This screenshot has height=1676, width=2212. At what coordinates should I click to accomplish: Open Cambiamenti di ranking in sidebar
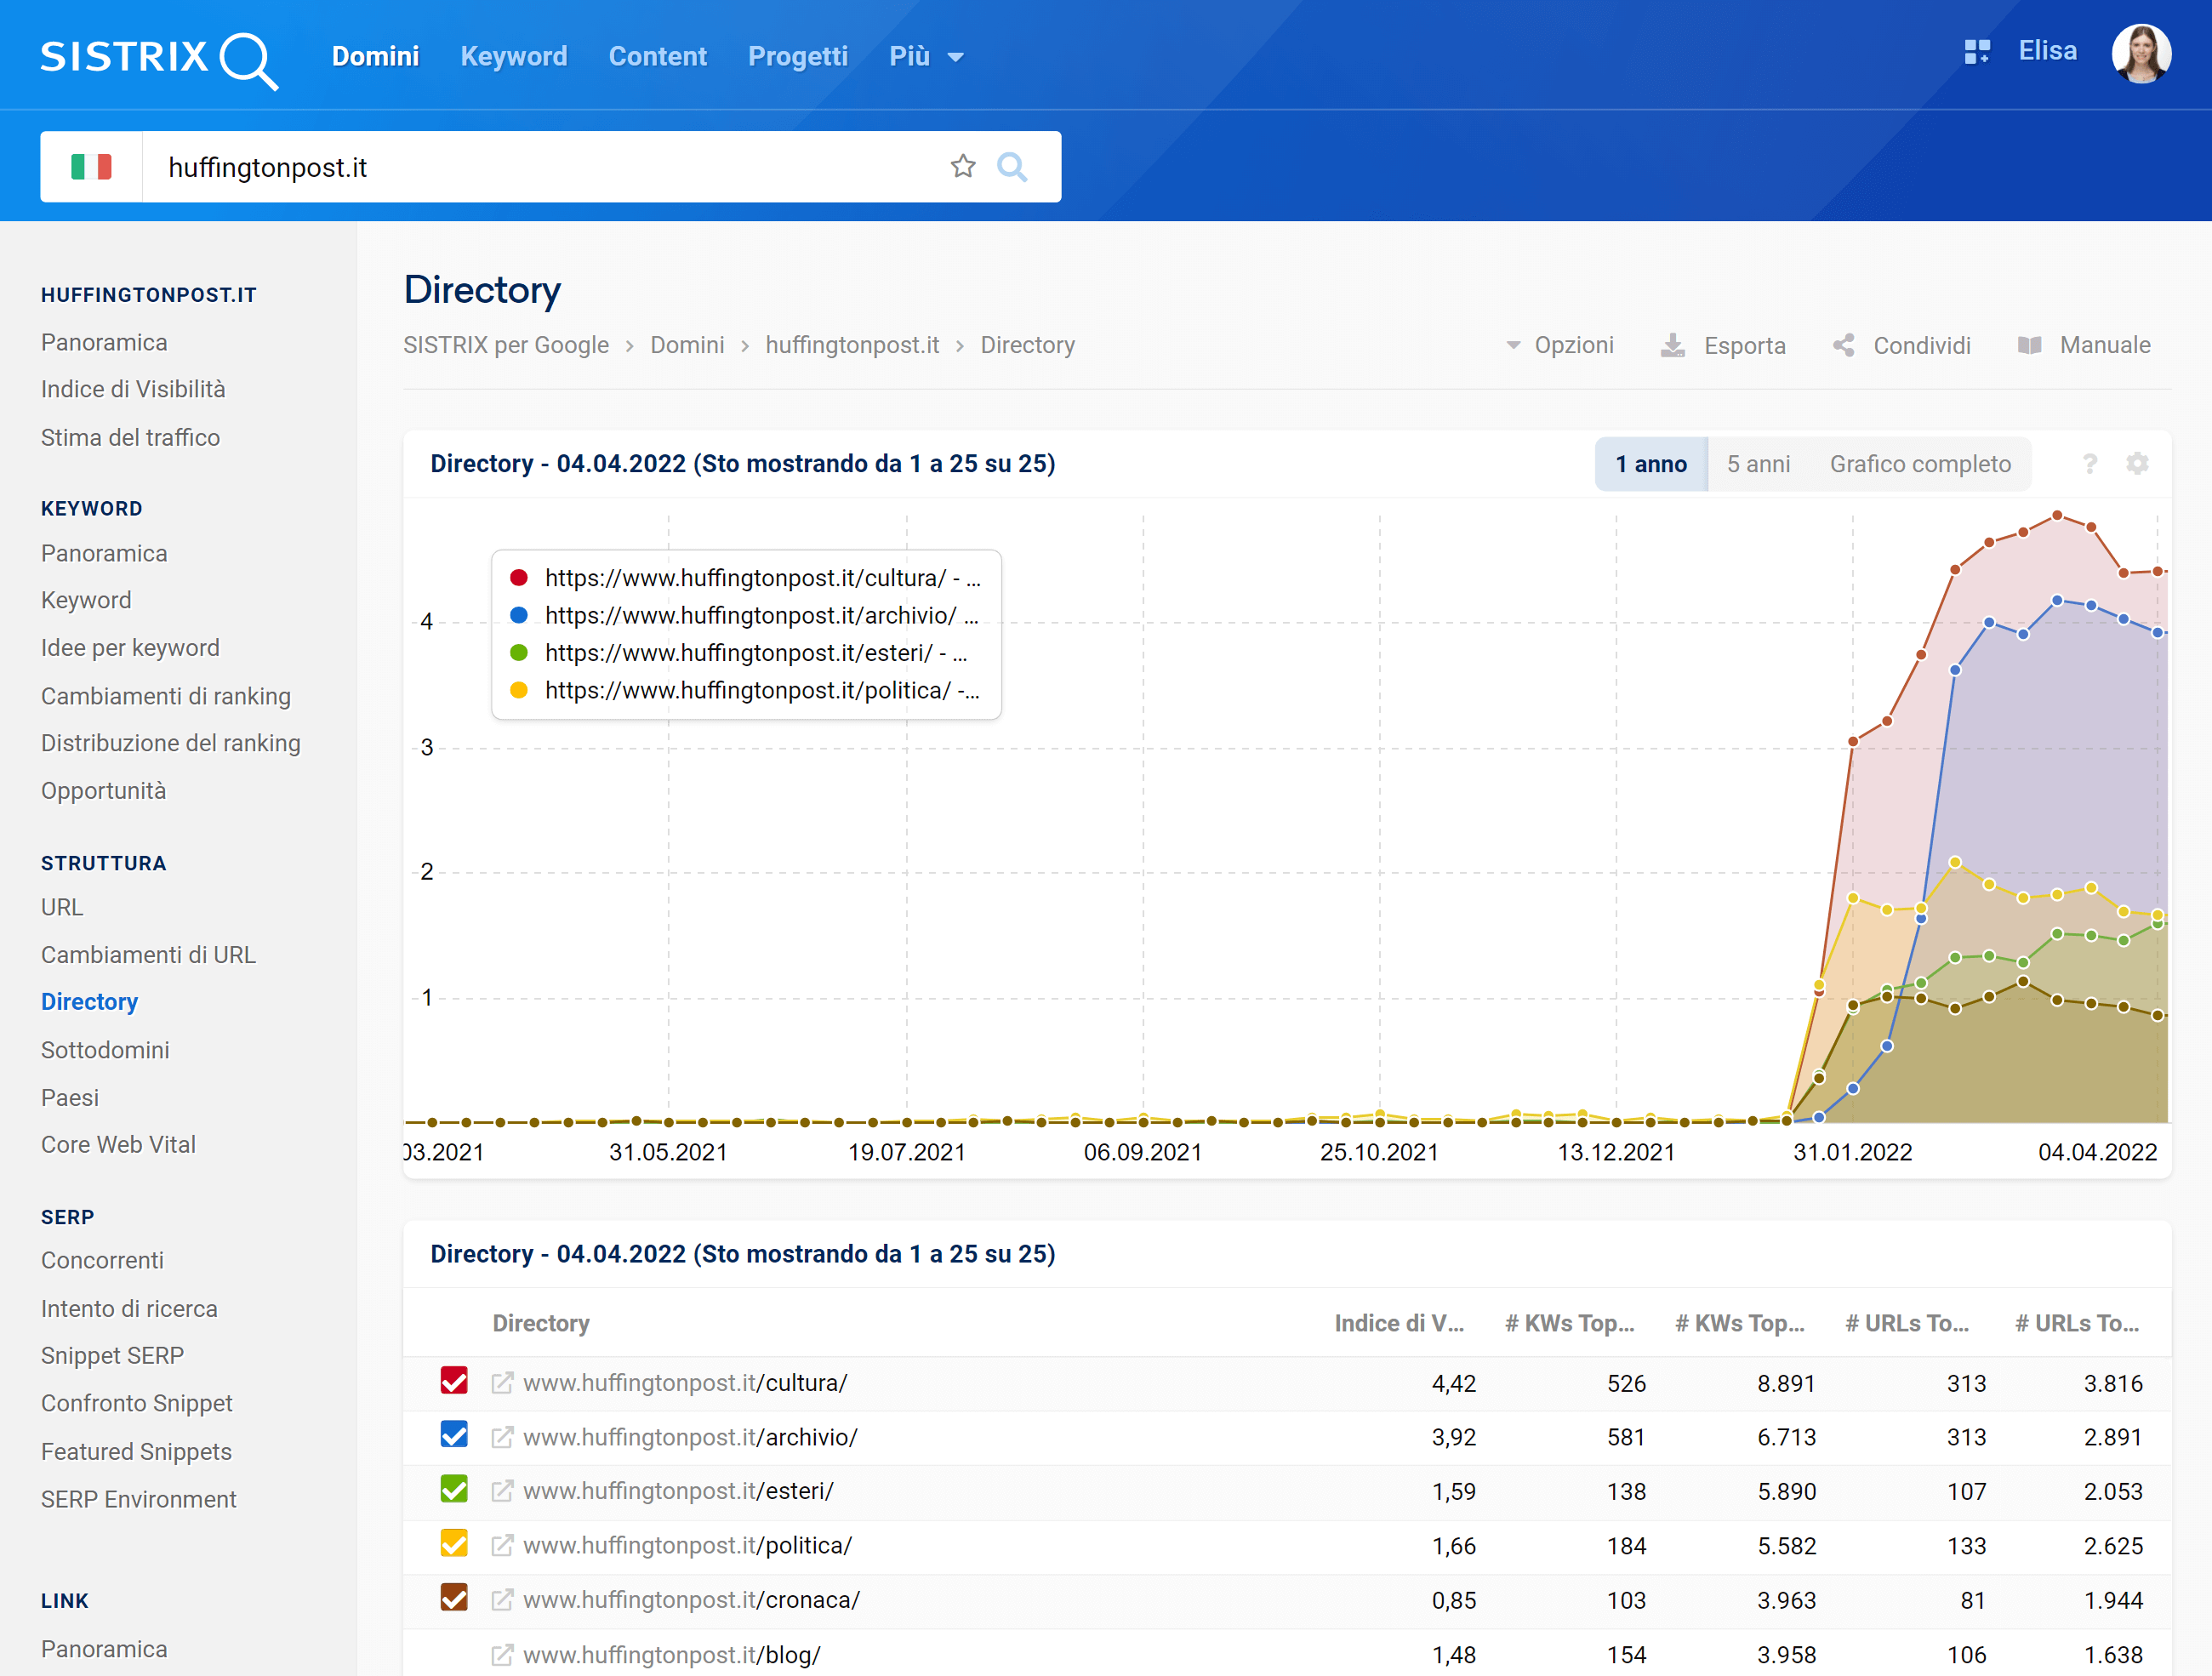(166, 696)
